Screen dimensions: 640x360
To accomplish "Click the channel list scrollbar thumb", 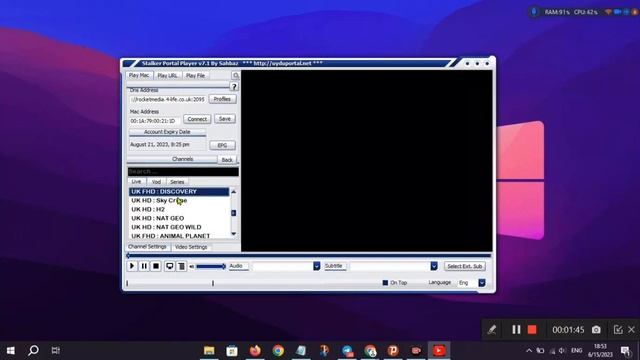I will 233,213.
